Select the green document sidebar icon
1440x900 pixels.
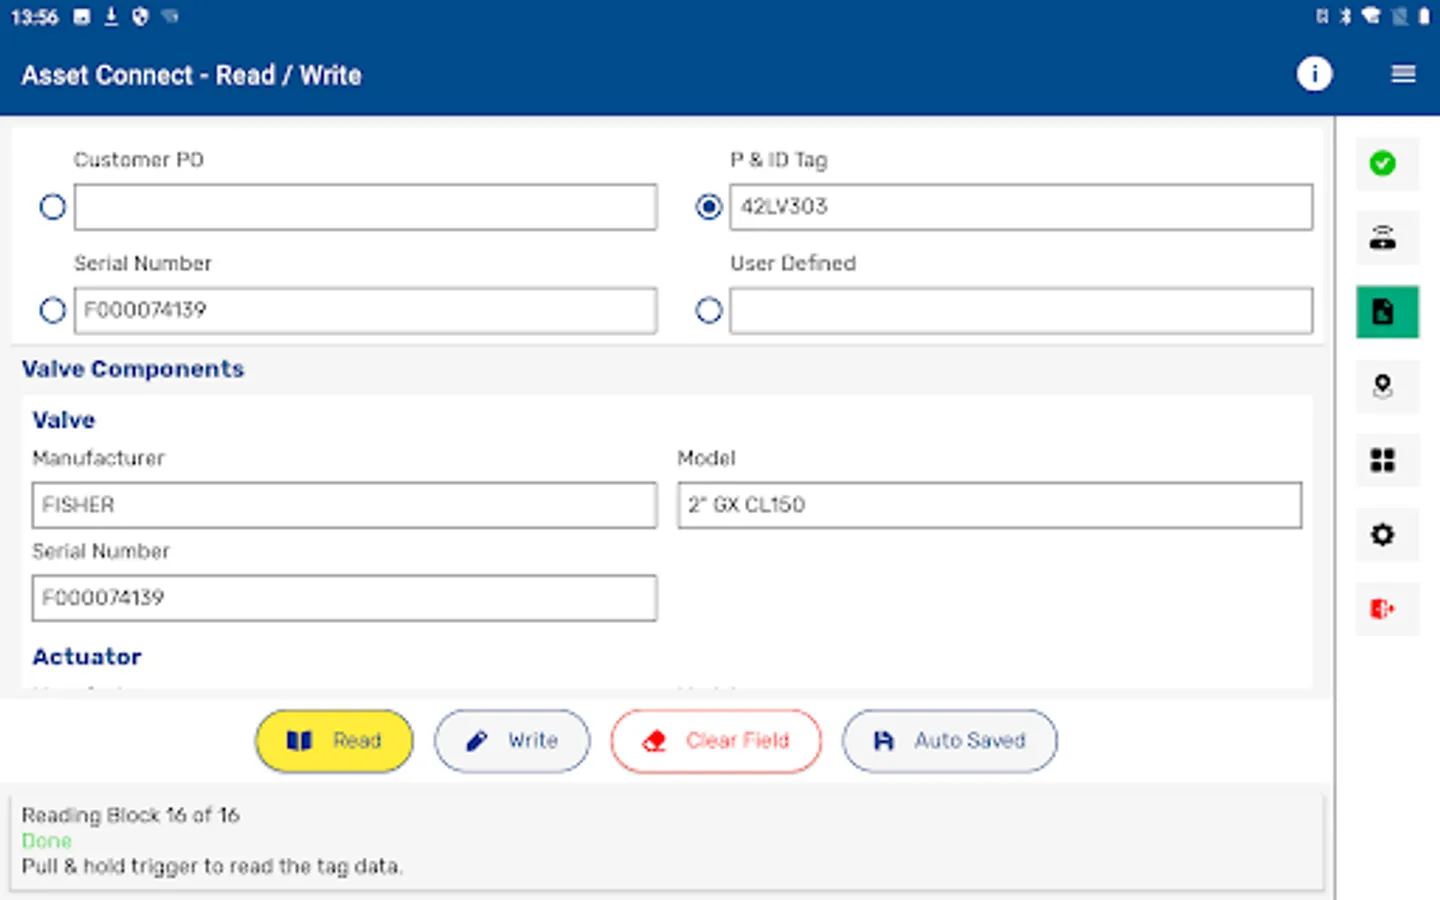(x=1386, y=312)
